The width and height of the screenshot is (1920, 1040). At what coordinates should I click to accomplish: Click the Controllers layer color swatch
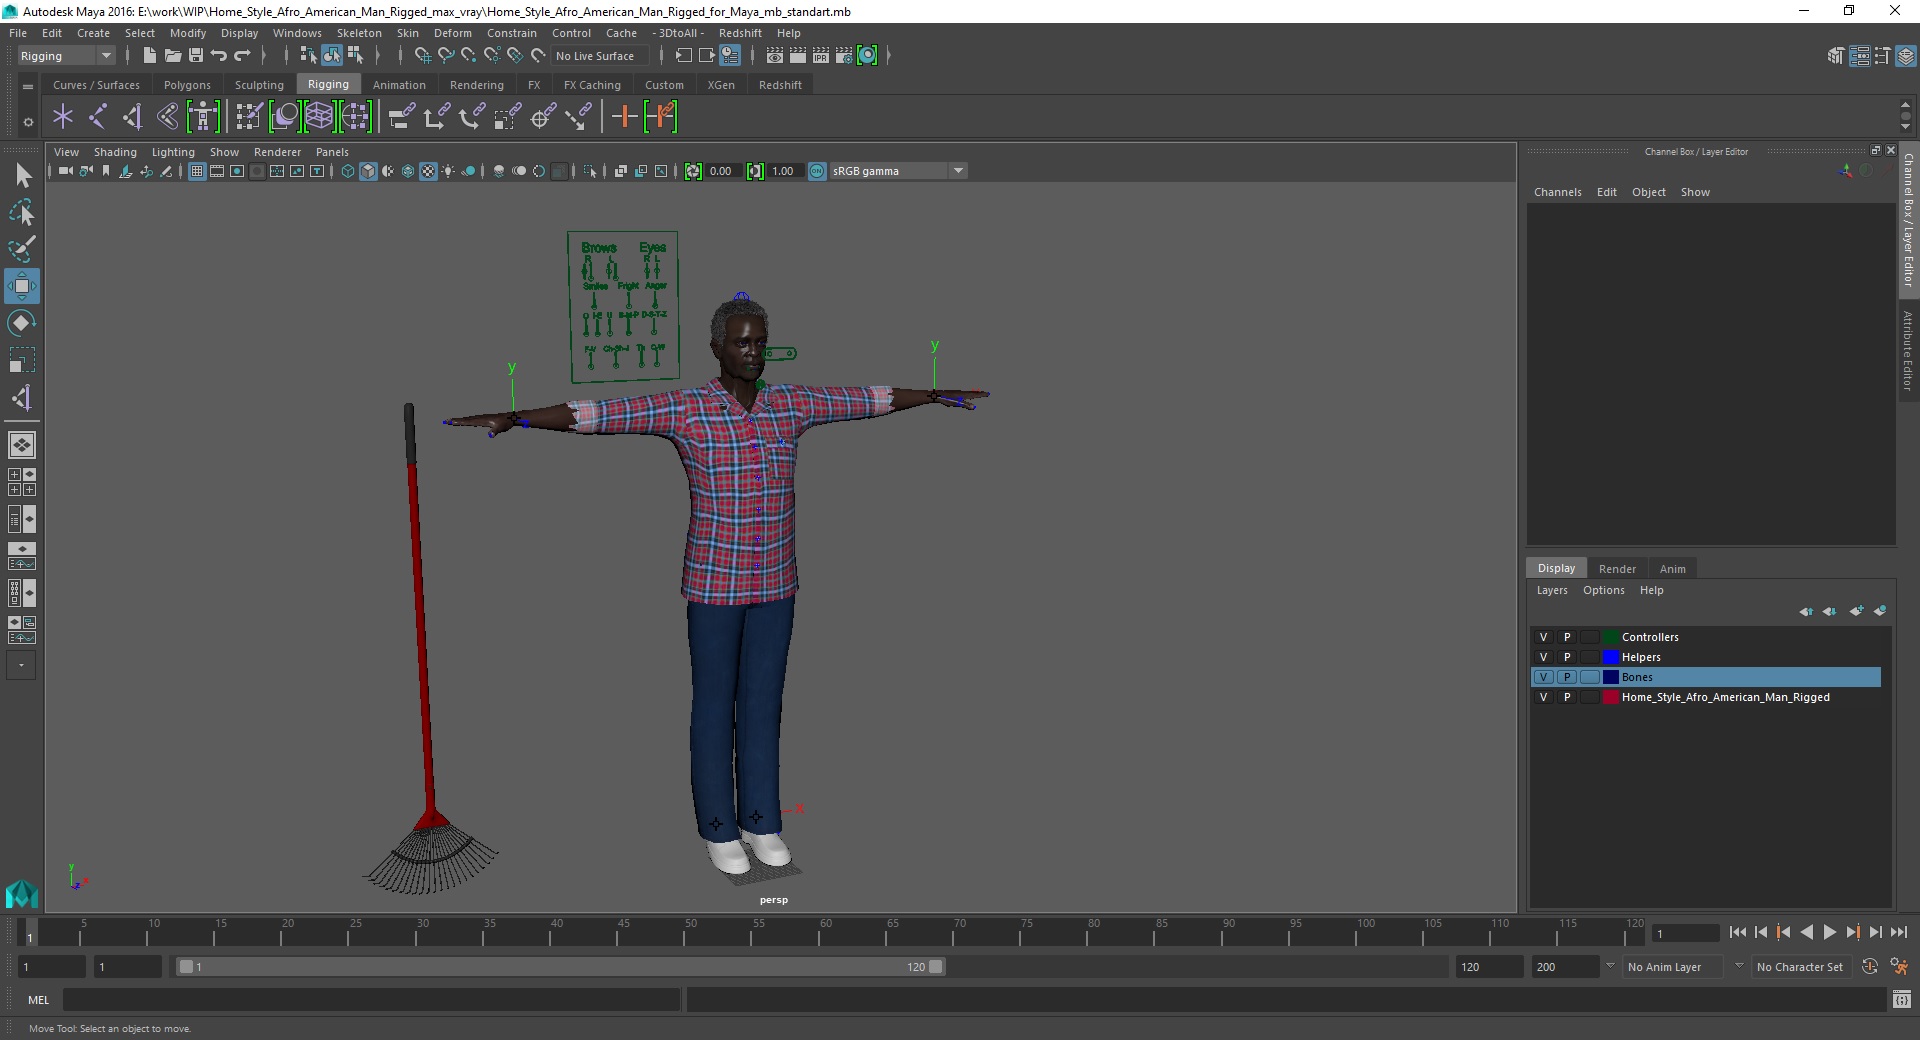pyautogui.click(x=1611, y=637)
